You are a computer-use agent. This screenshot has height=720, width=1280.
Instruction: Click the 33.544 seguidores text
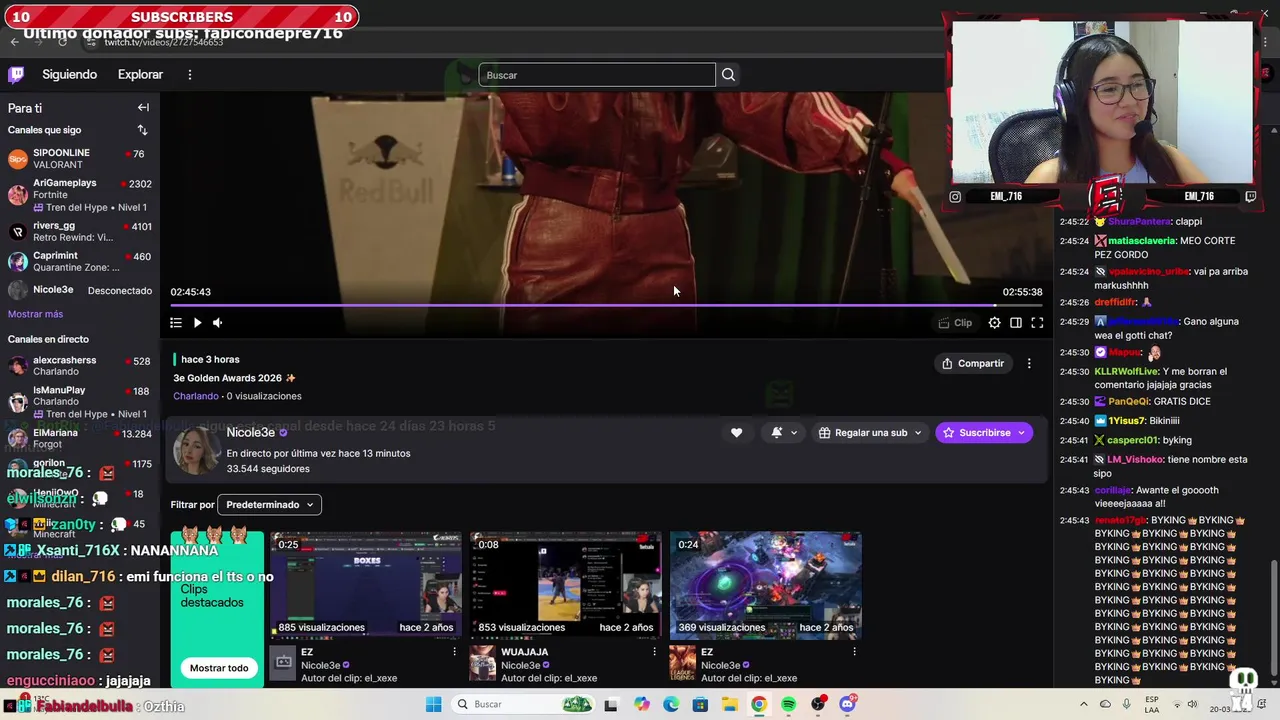click(x=268, y=469)
